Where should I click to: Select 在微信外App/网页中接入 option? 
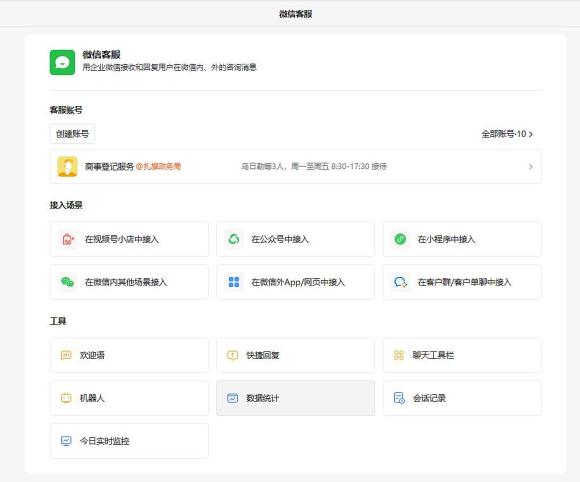tap(296, 282)
